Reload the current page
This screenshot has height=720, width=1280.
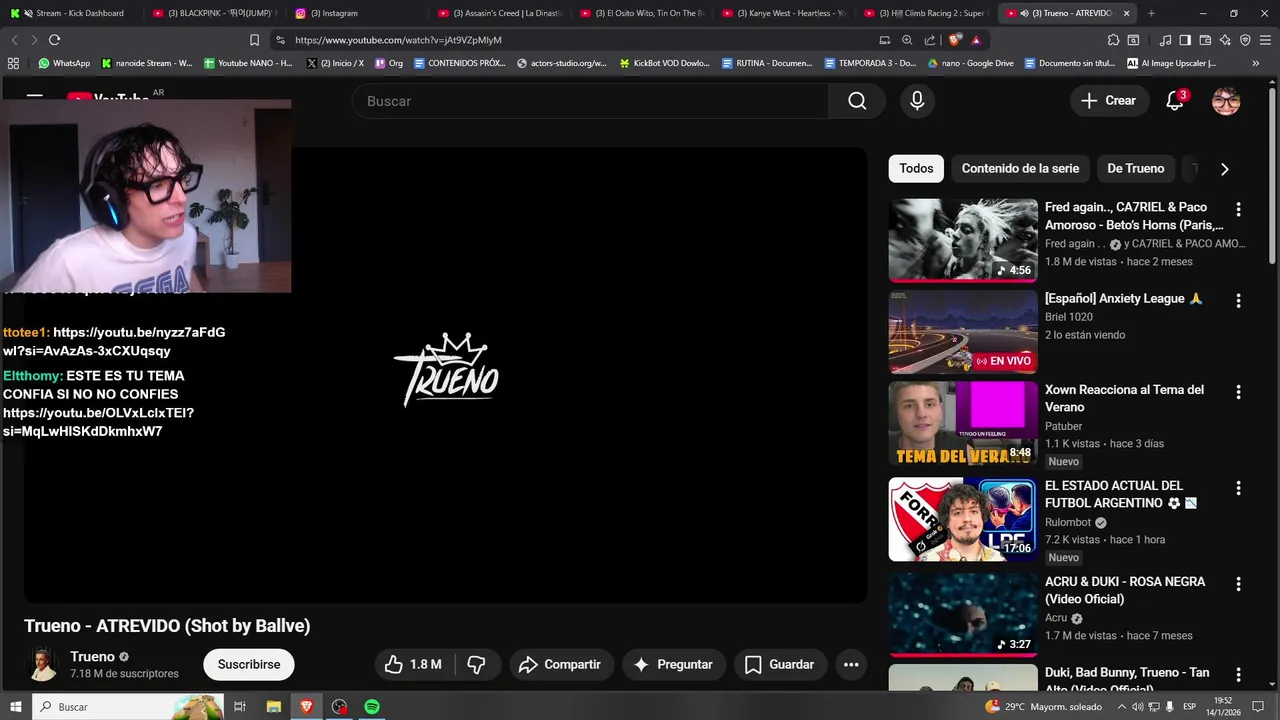coord(54,40)
